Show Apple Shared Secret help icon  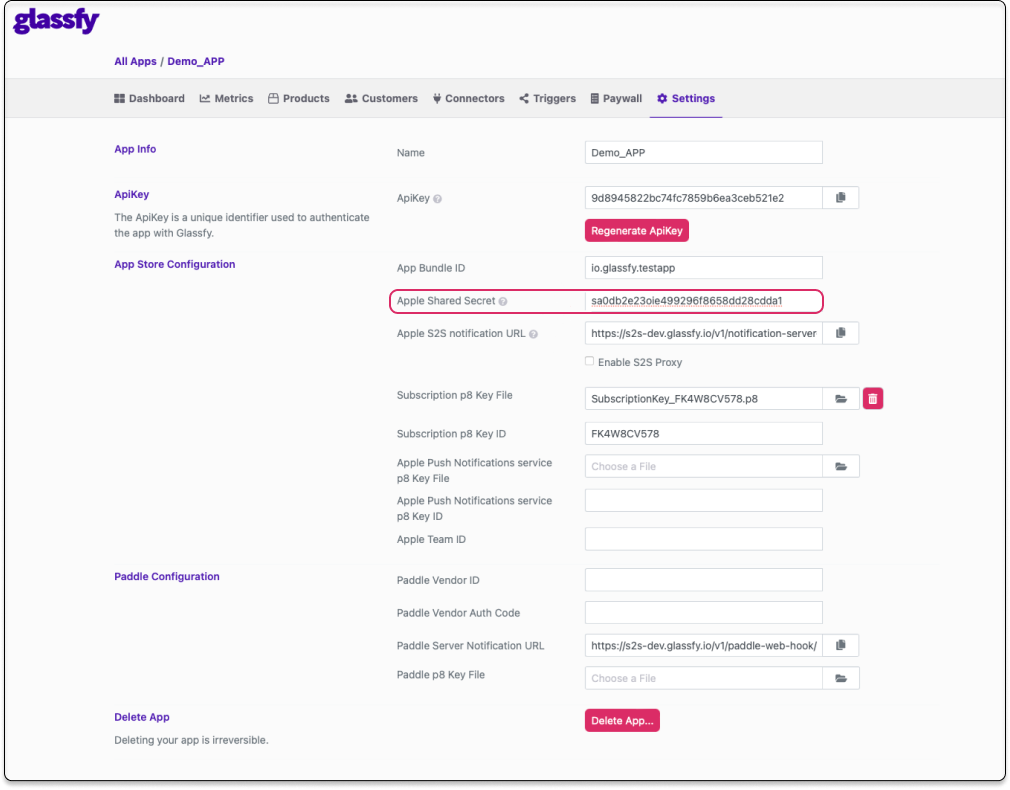click(503, 302)
